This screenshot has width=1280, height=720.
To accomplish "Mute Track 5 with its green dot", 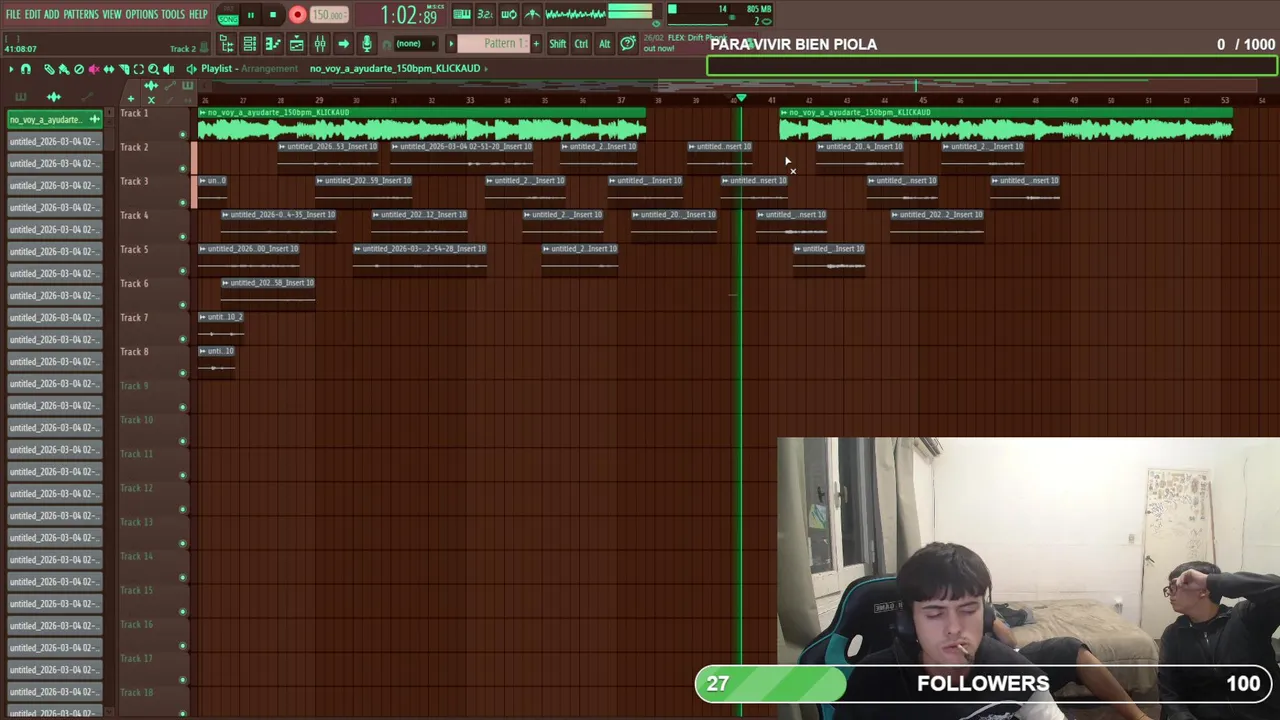I will 182,270.
